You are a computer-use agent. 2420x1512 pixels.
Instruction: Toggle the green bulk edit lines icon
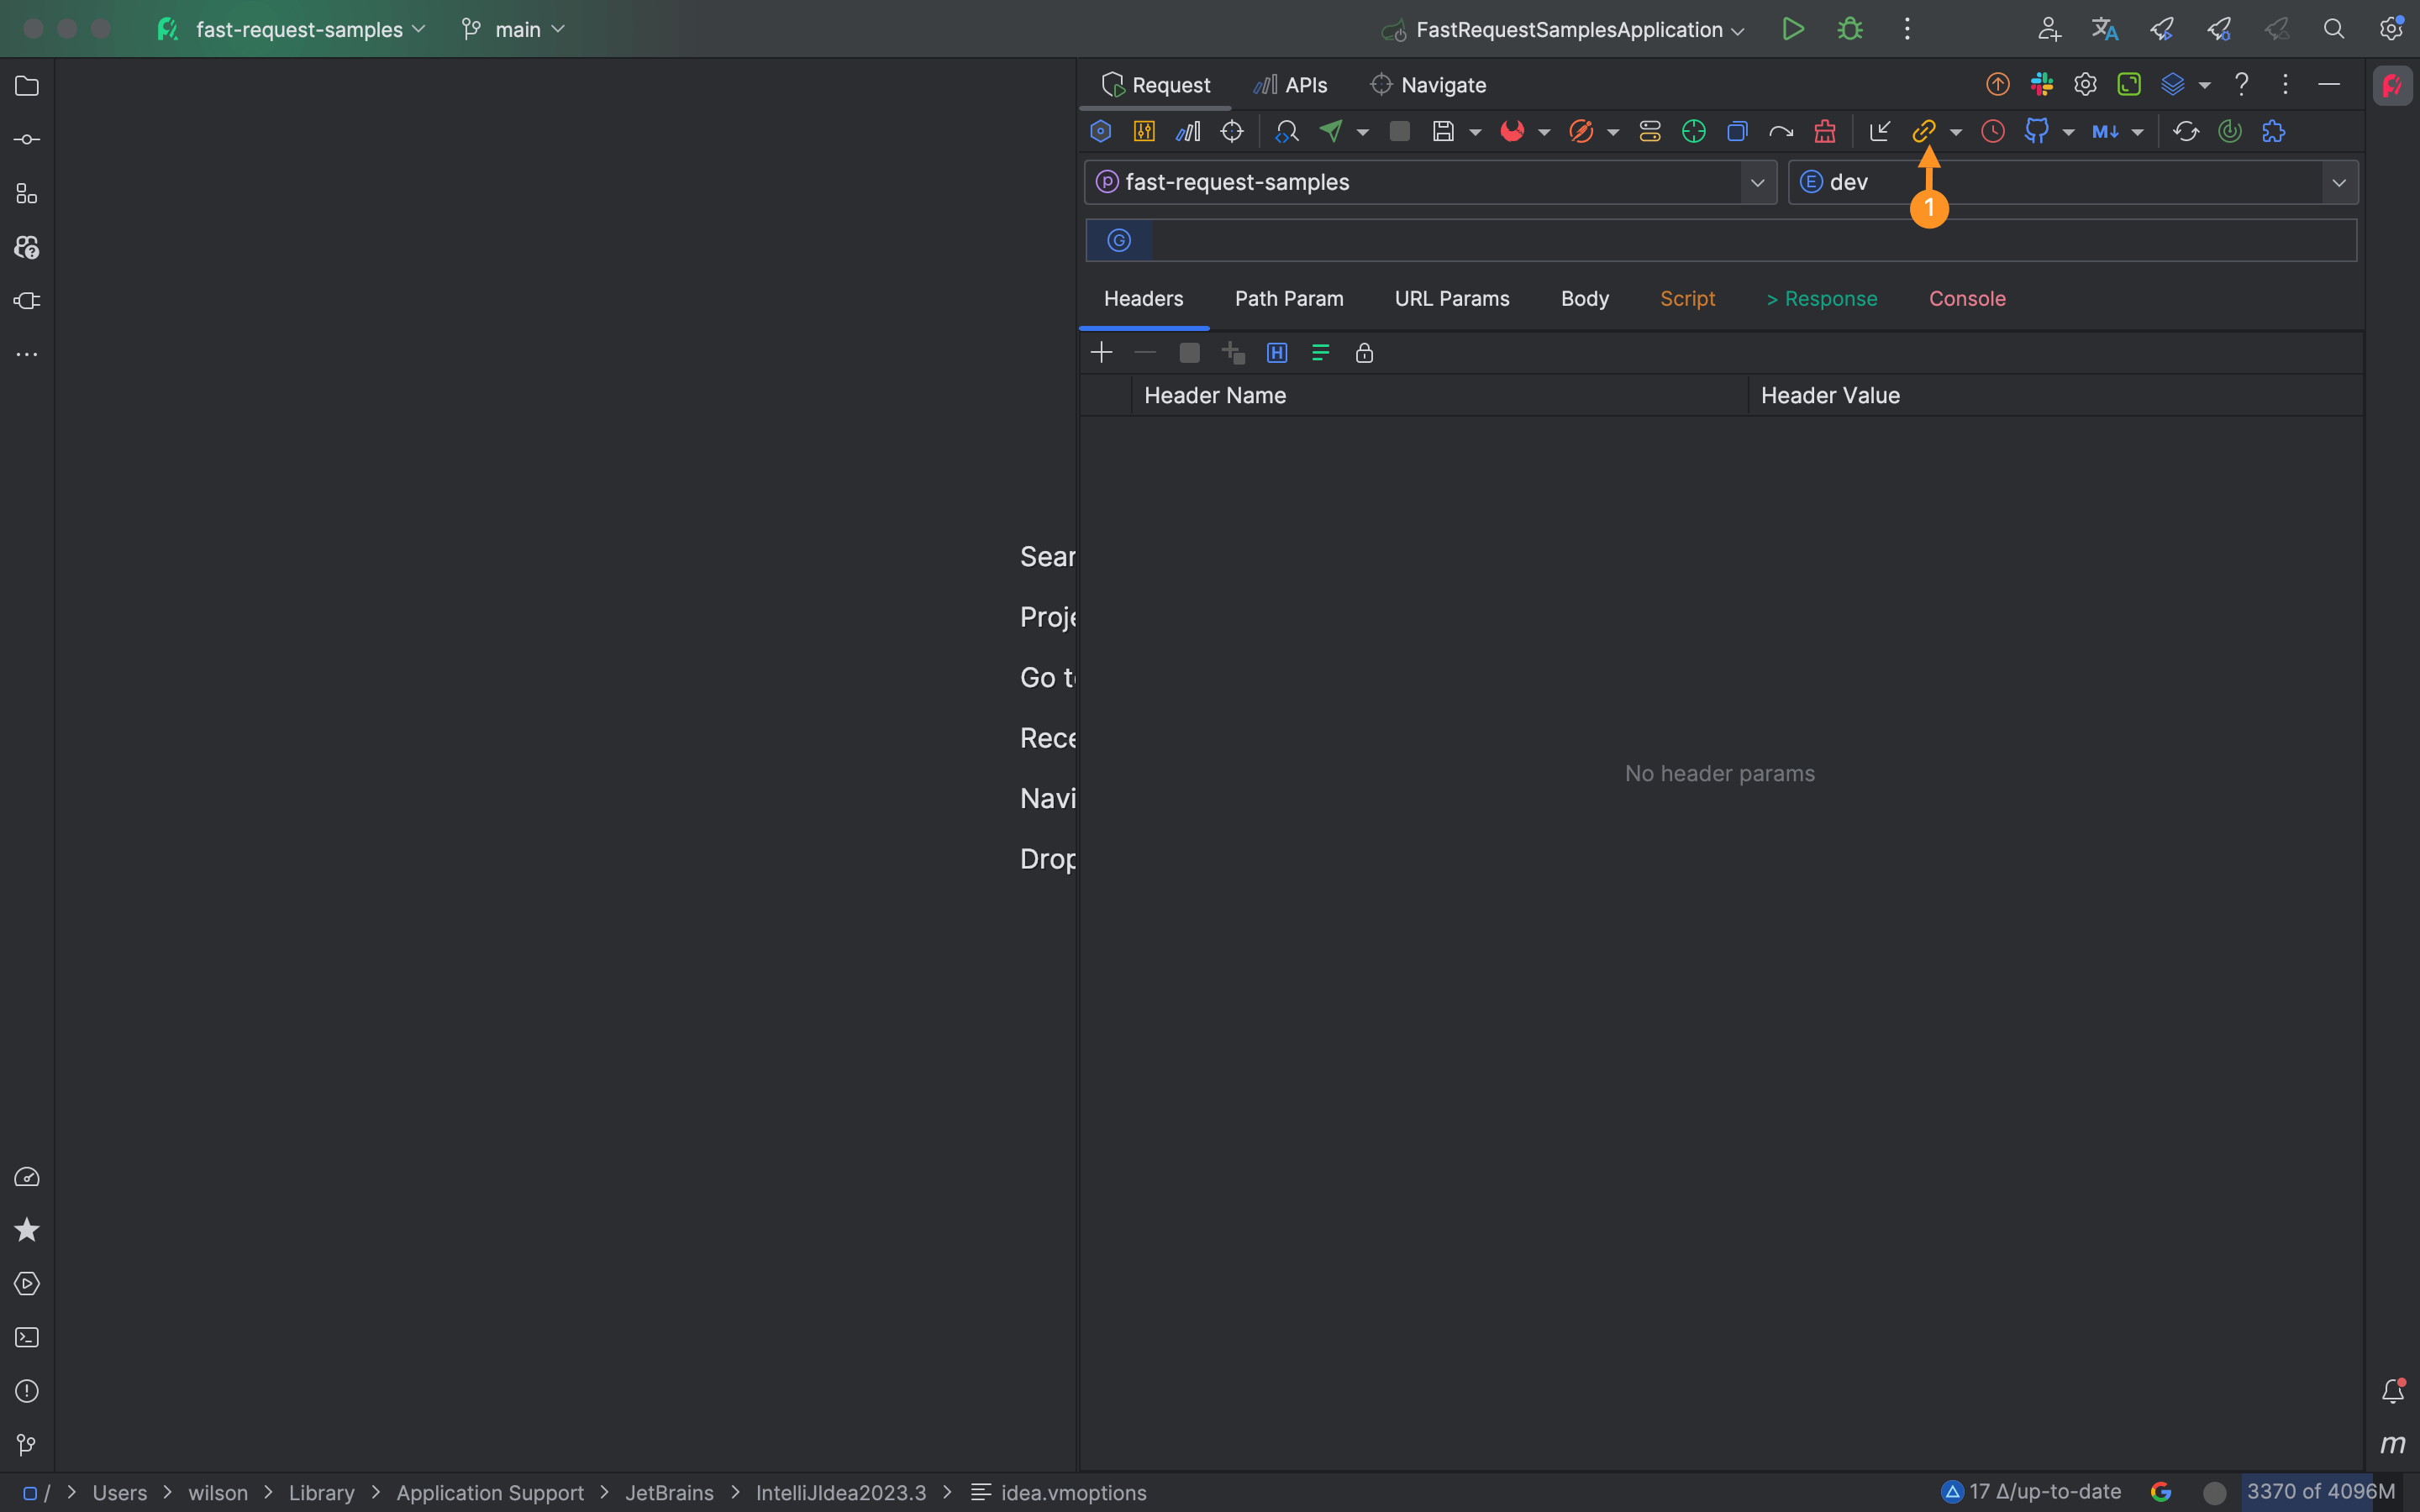(x=1320, y=353)
